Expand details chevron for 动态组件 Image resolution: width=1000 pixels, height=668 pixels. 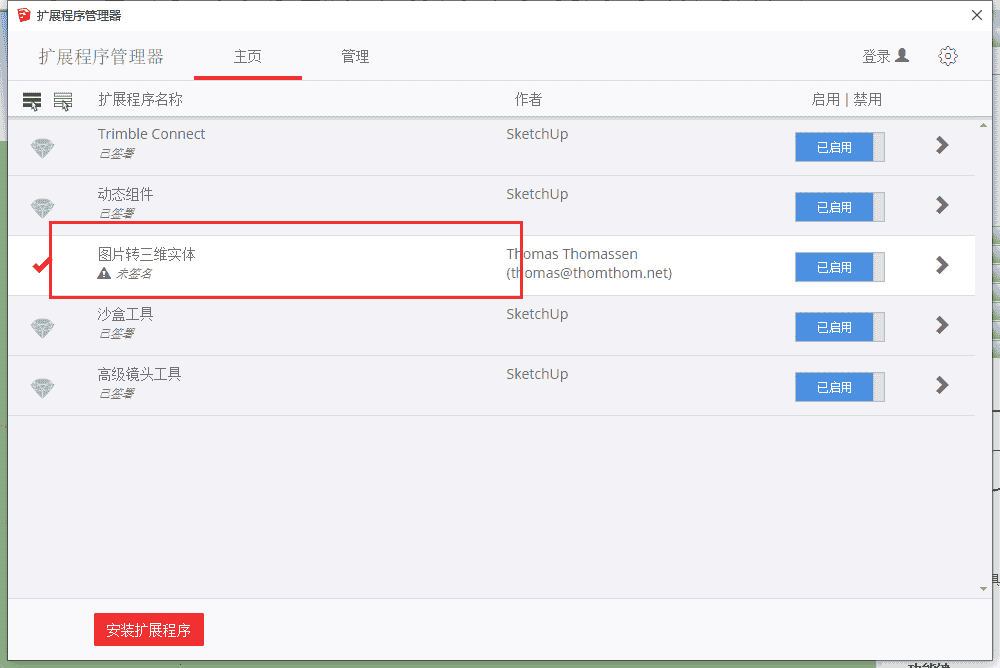[942, 205]
